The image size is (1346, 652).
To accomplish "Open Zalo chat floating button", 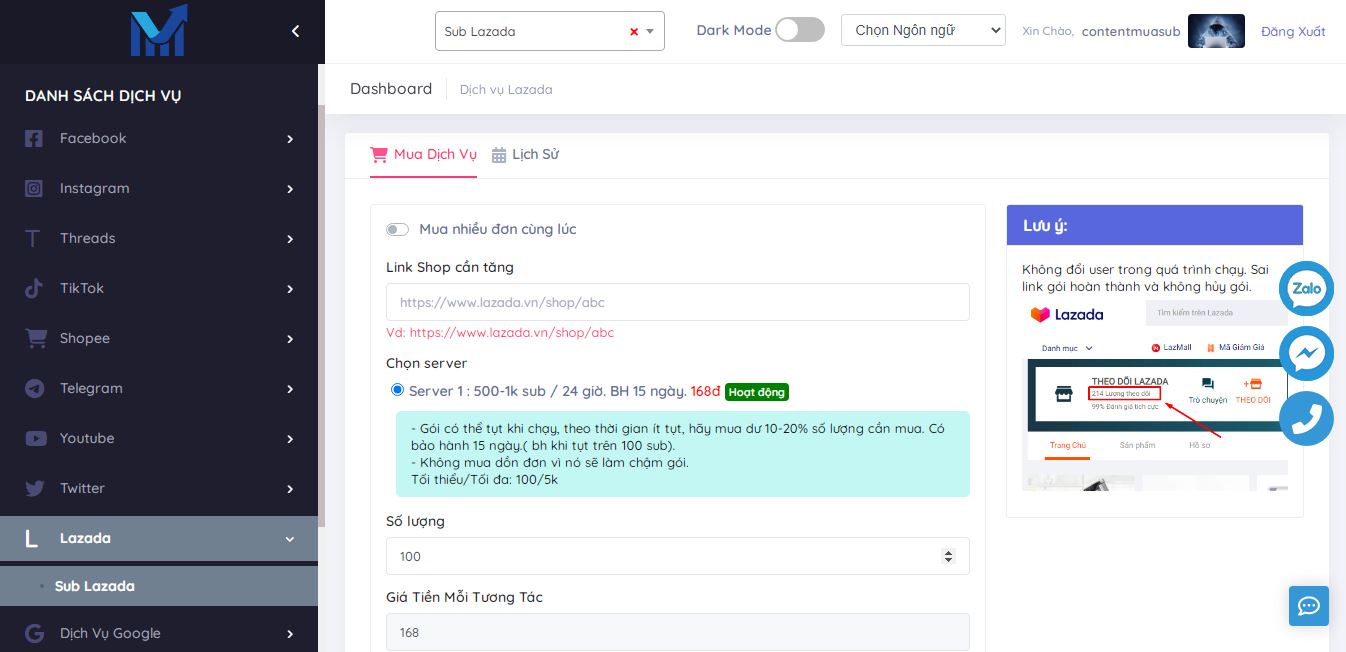I will click(x=1306, y=288).
